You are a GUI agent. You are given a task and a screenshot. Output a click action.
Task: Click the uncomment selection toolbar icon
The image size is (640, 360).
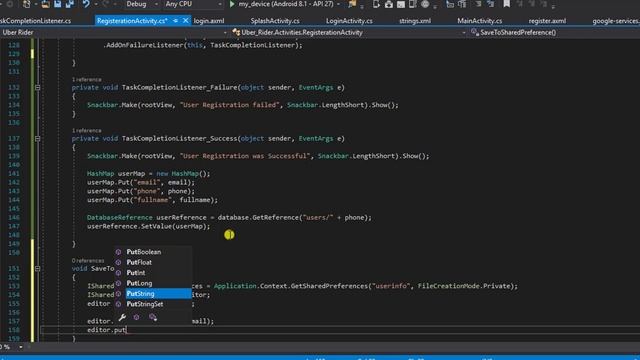point(490,4)
